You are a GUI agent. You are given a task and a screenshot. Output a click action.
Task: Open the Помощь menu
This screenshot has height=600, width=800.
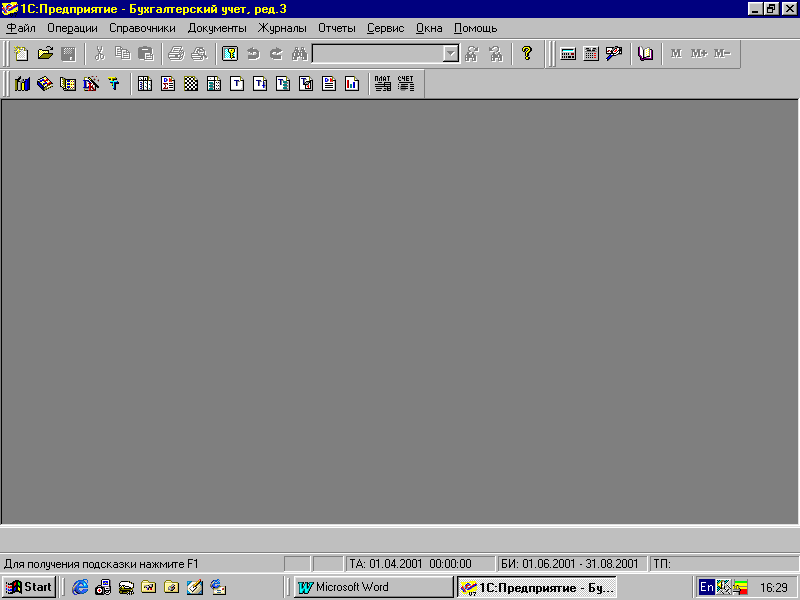point(476,29)
